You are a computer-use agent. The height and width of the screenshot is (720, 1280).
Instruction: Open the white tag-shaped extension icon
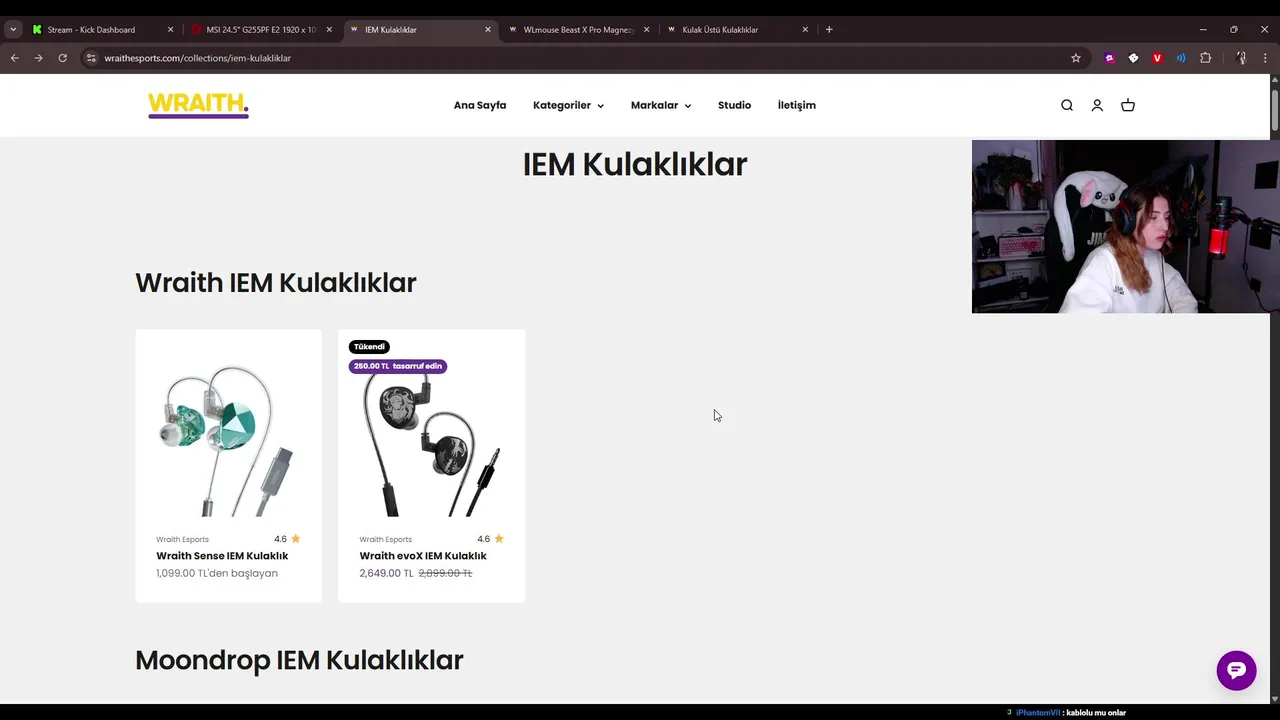click(x=1133, y=58)
